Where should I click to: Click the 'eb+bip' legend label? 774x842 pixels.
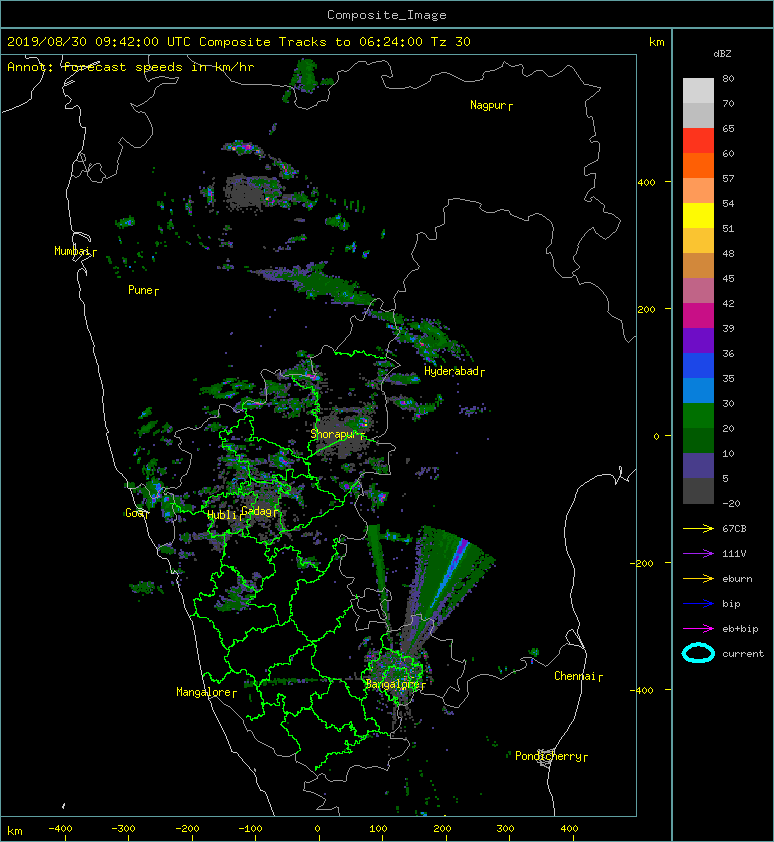pos(740,629)
